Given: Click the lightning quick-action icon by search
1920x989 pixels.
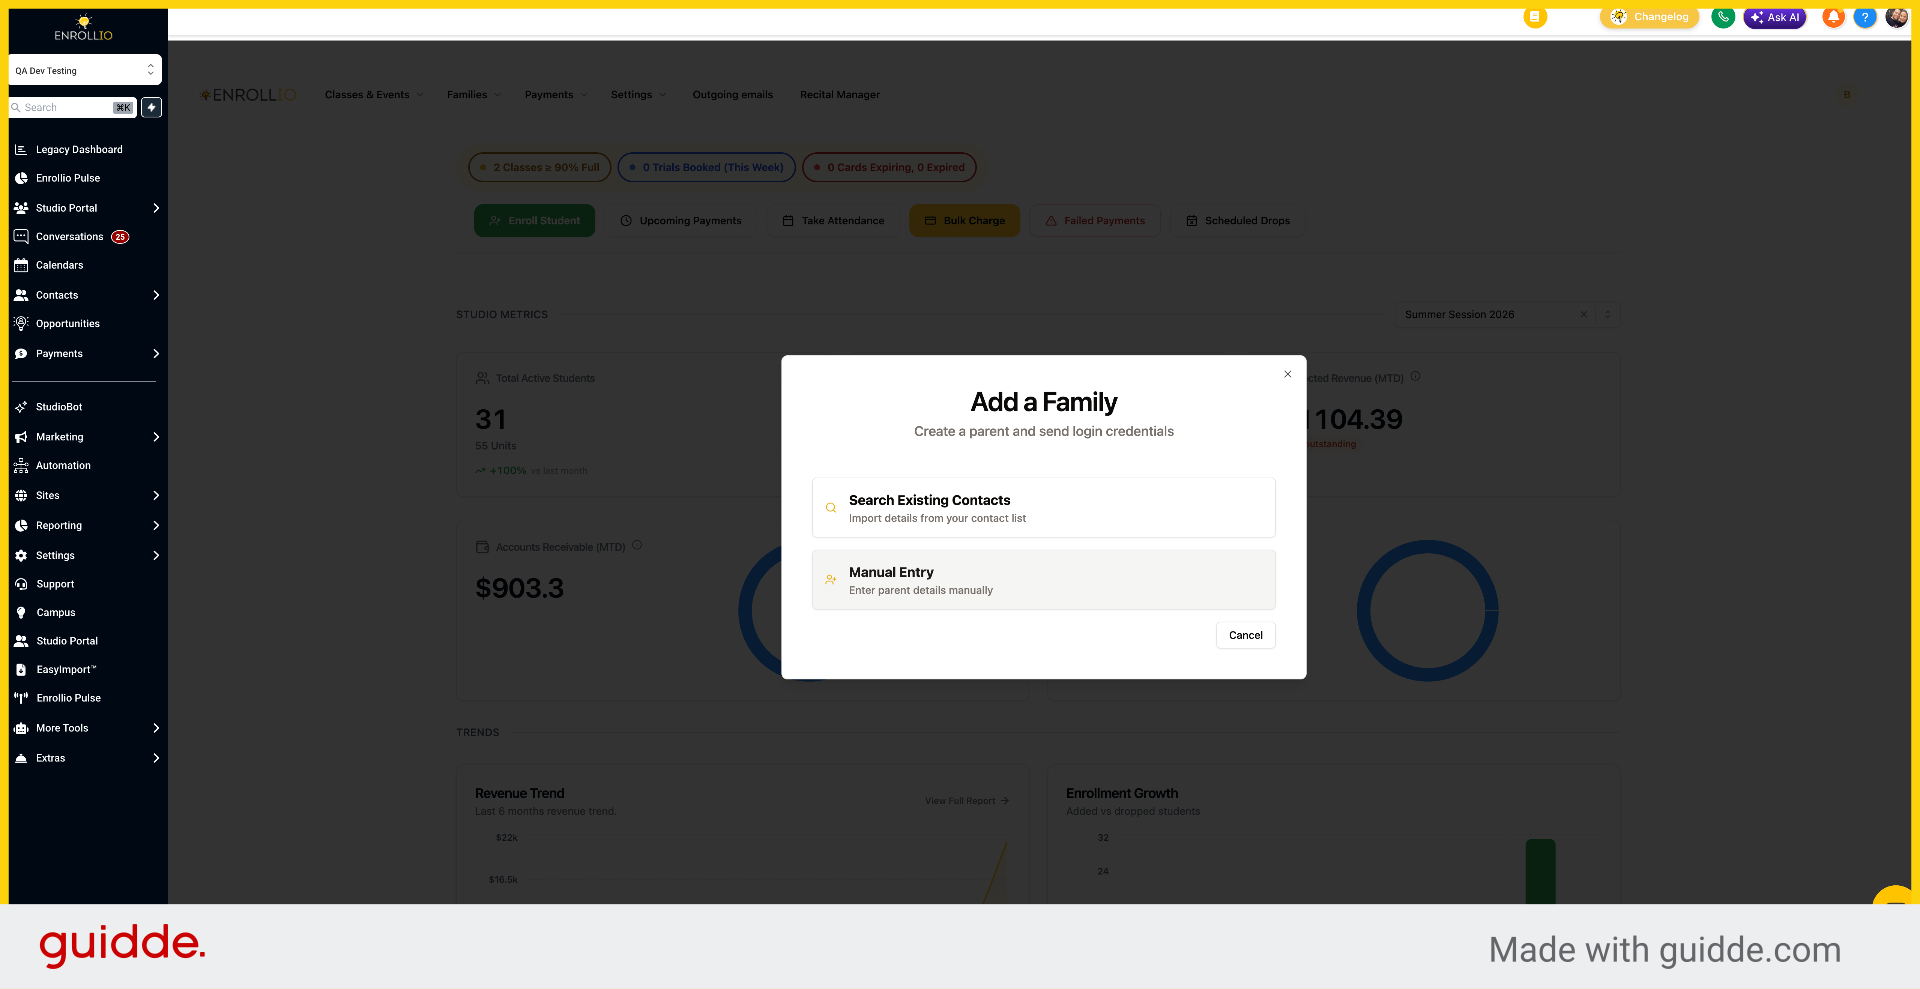Looking at the screenshot, I should [x=151, y=107].
